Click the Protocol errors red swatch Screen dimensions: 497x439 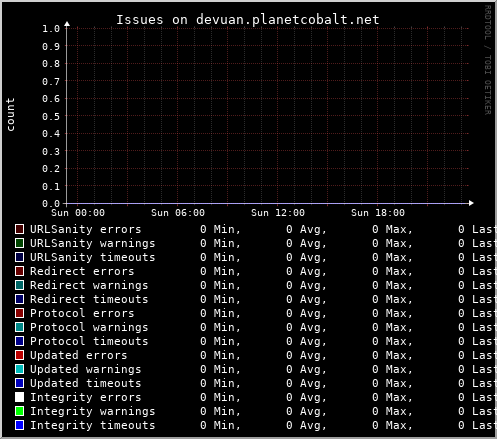19,313
